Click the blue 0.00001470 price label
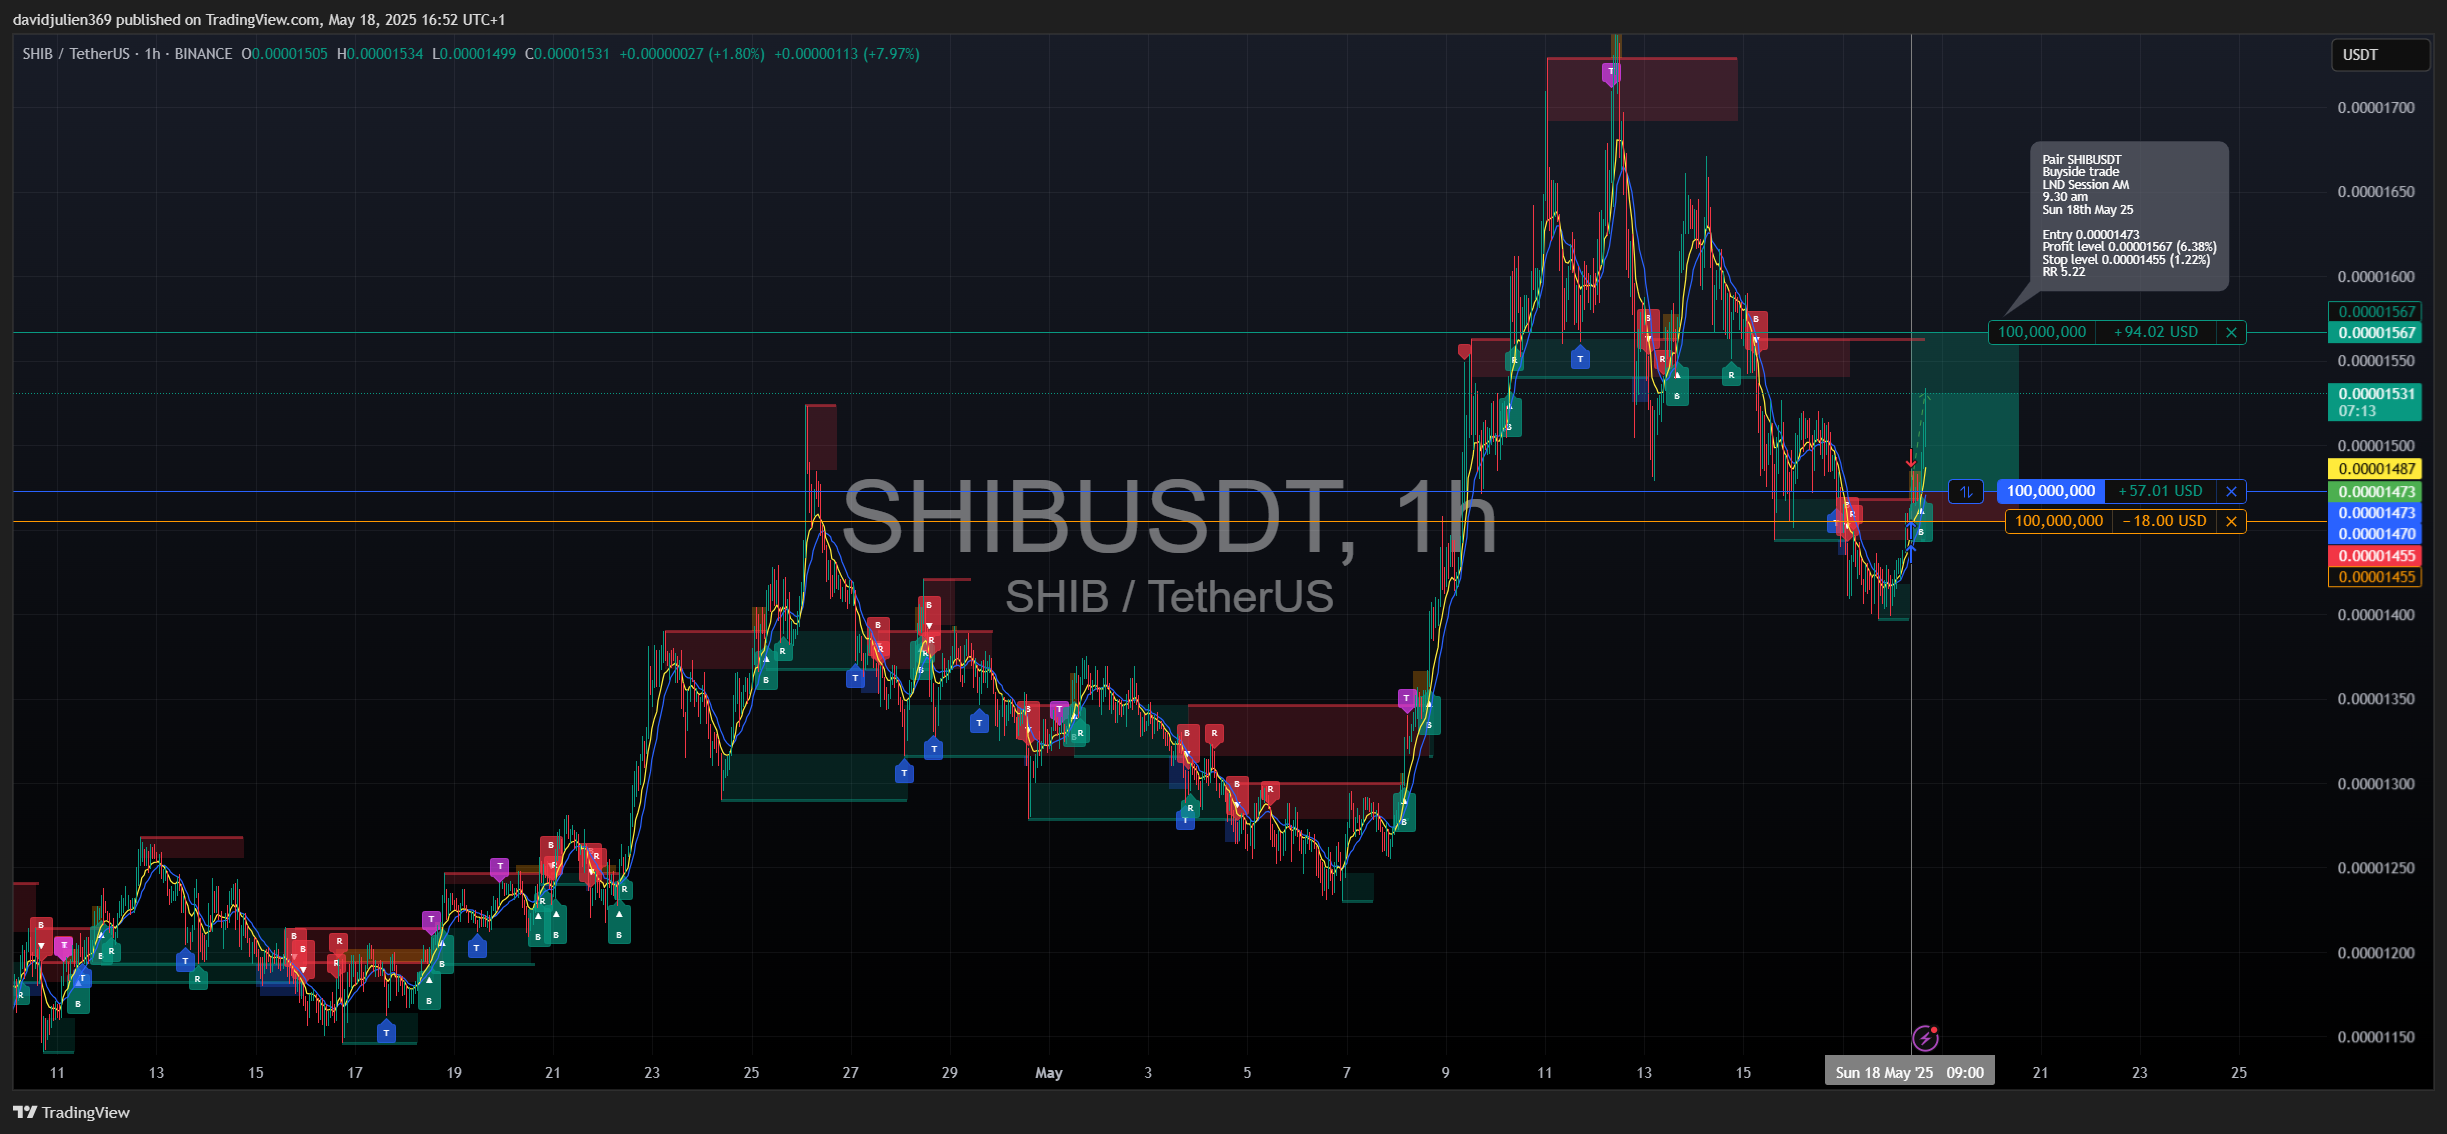The width and height of the screenshot is (2447, 1134). coord(2375,534)
